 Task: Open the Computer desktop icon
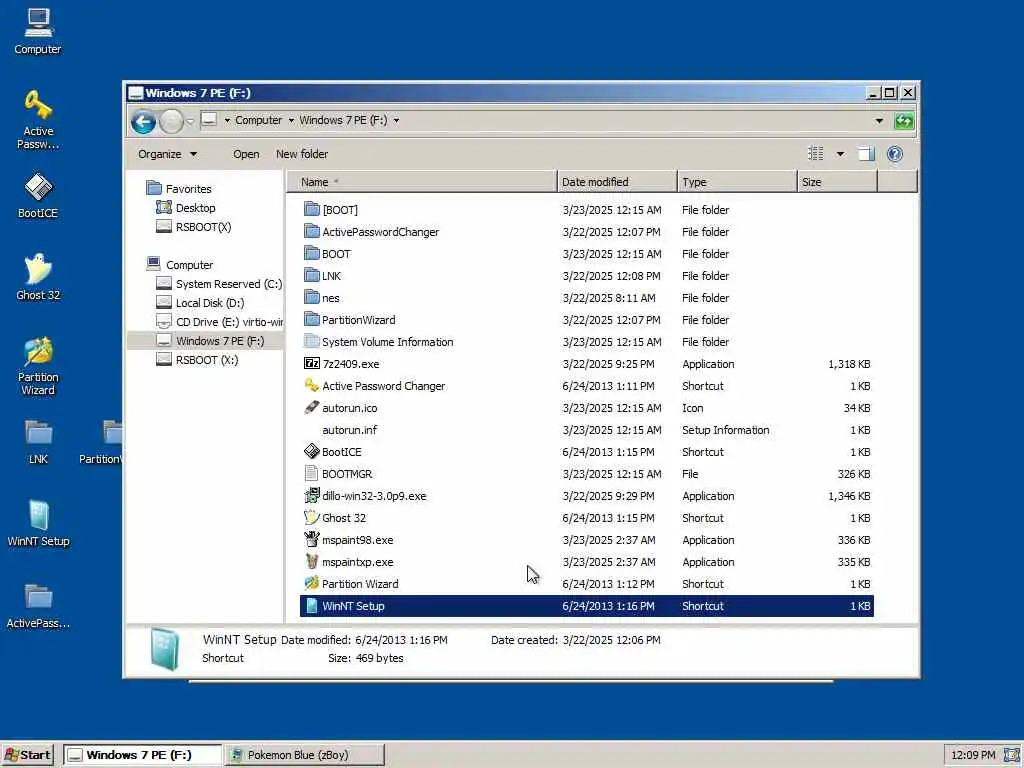click(38, 31)
